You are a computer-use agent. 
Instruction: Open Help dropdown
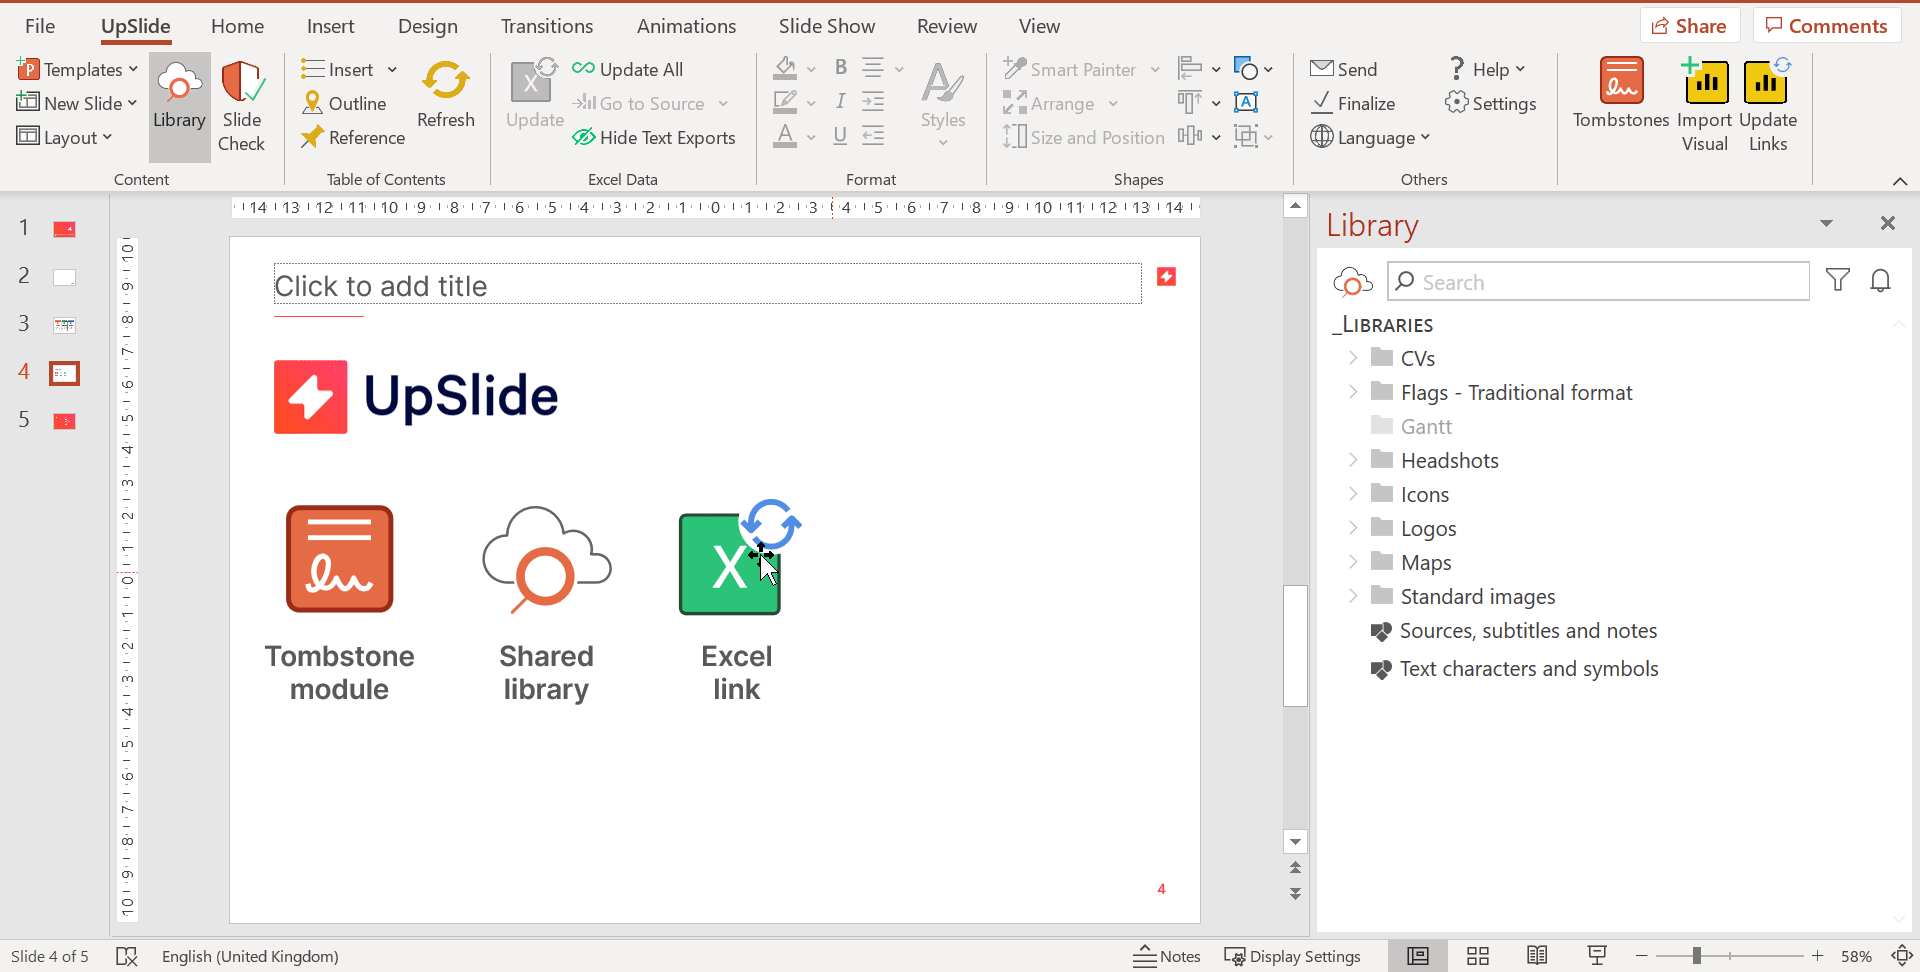(x=1487, y=69)
